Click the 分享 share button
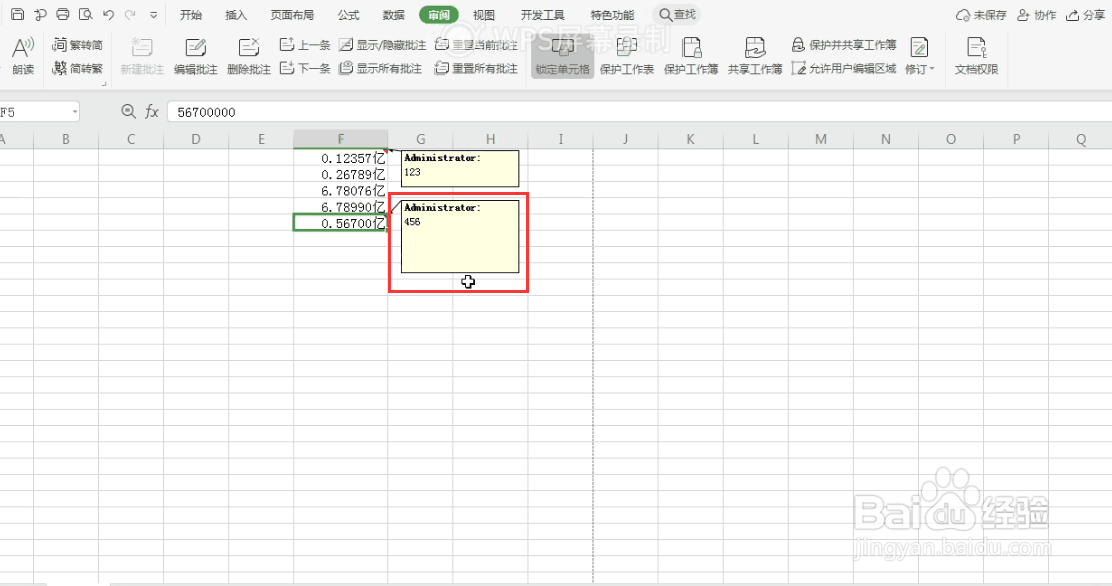The height and width of the screenshot is (586, 1112). [1086, 15]
